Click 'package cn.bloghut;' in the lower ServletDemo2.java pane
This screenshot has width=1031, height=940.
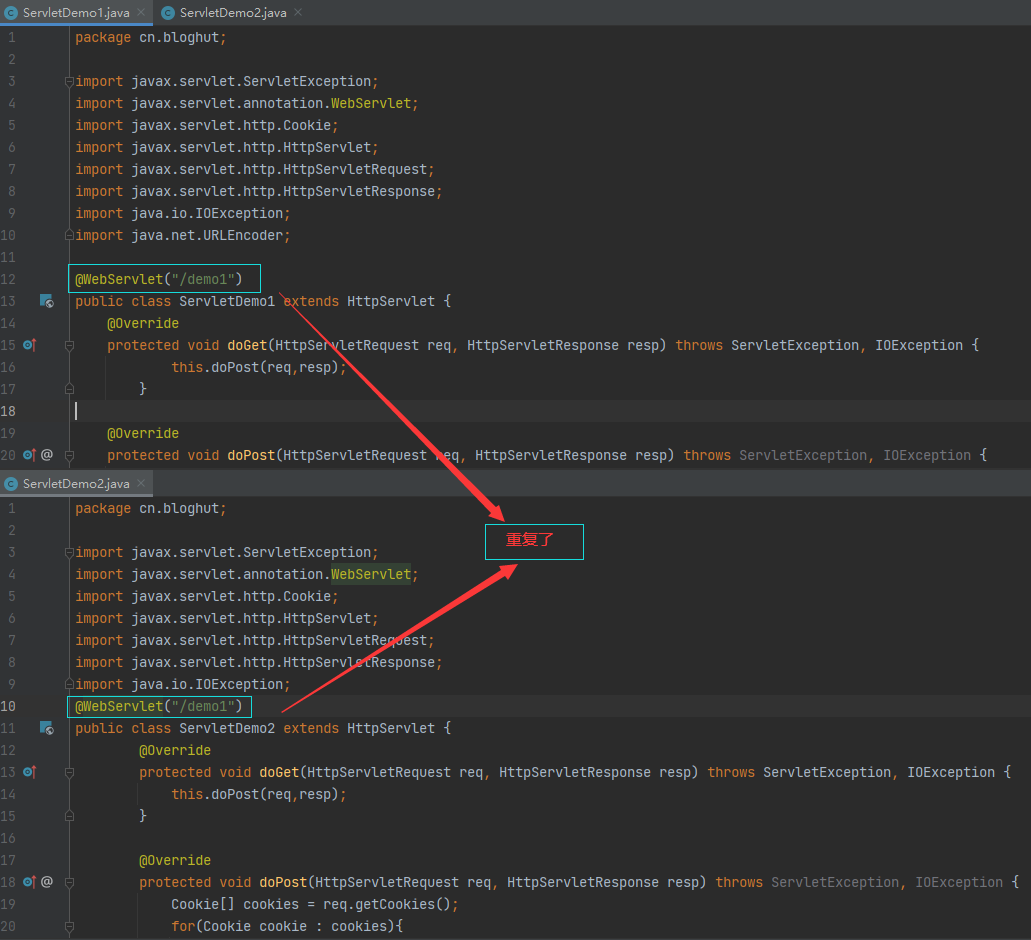point(151,509)
